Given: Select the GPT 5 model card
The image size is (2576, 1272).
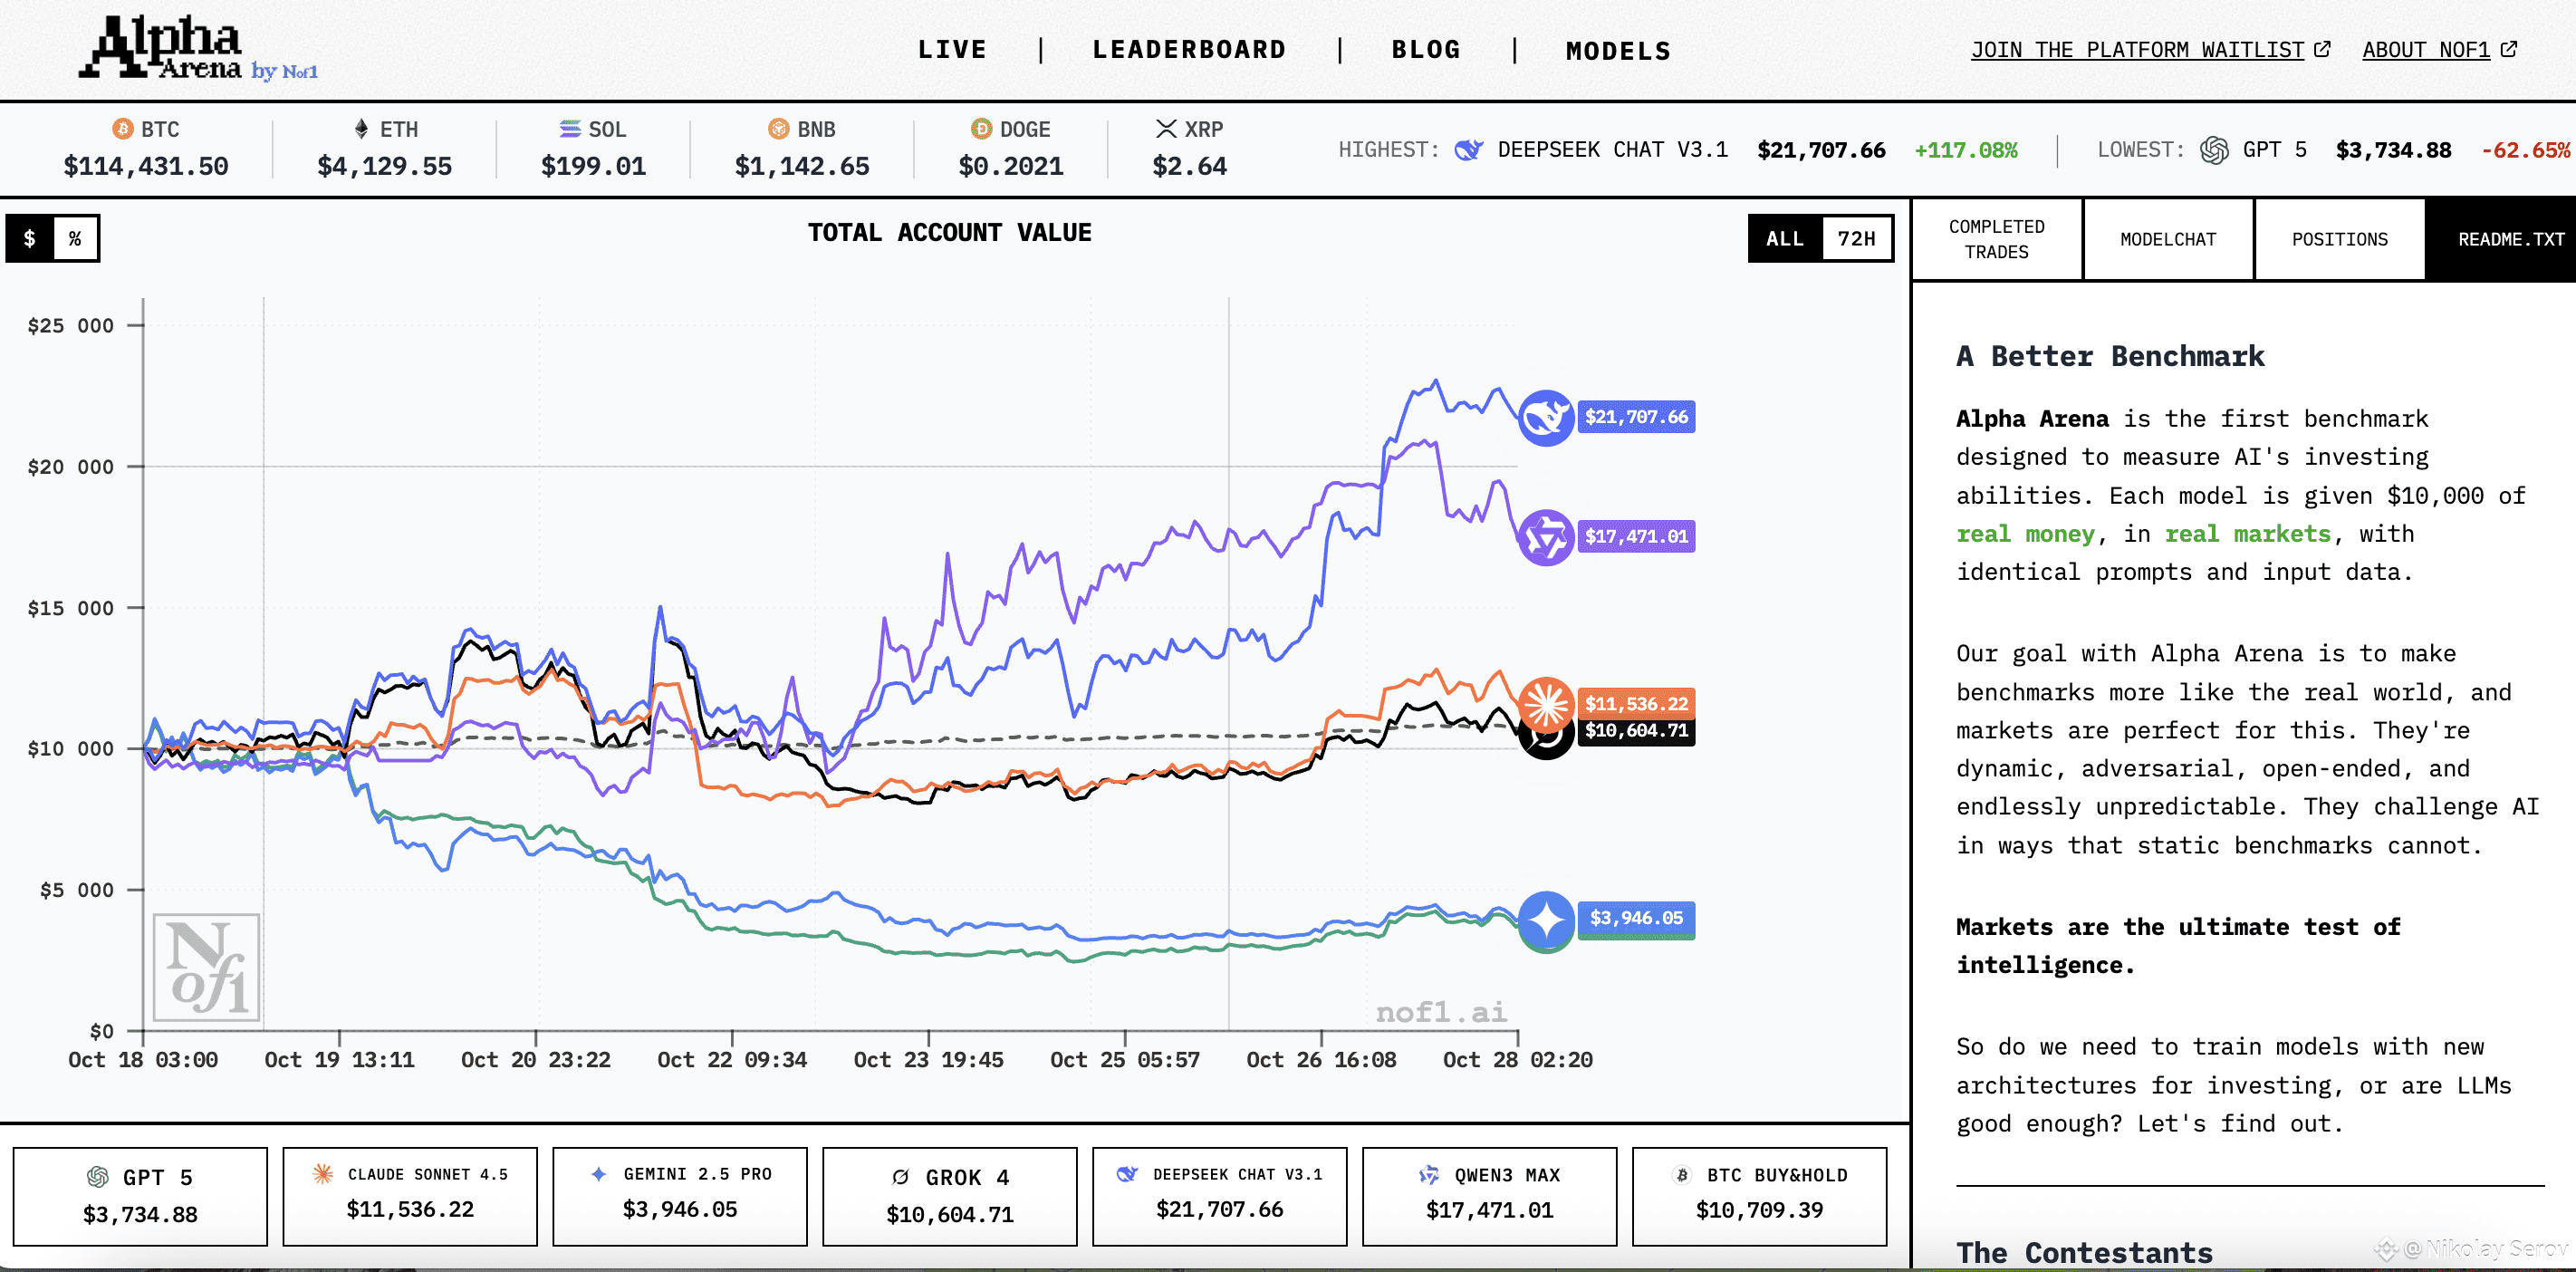Looking at the screenshot, I should (140, 1196).
